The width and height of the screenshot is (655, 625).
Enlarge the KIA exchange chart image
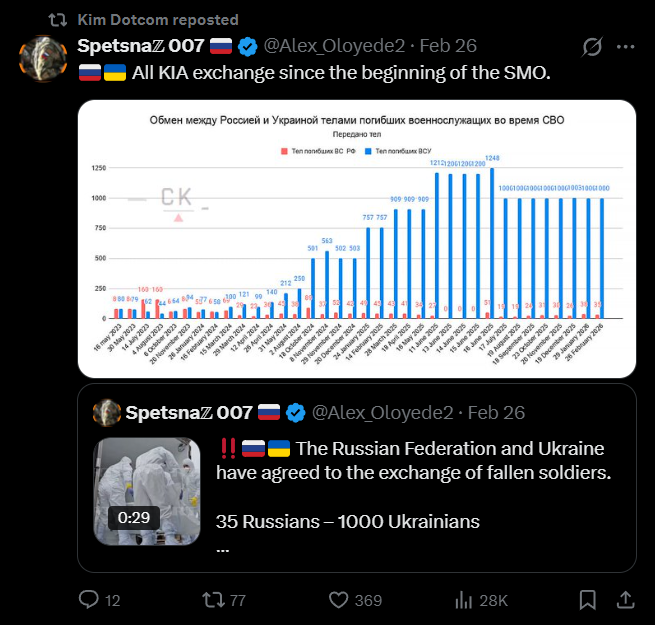click(x=356, y=238)
